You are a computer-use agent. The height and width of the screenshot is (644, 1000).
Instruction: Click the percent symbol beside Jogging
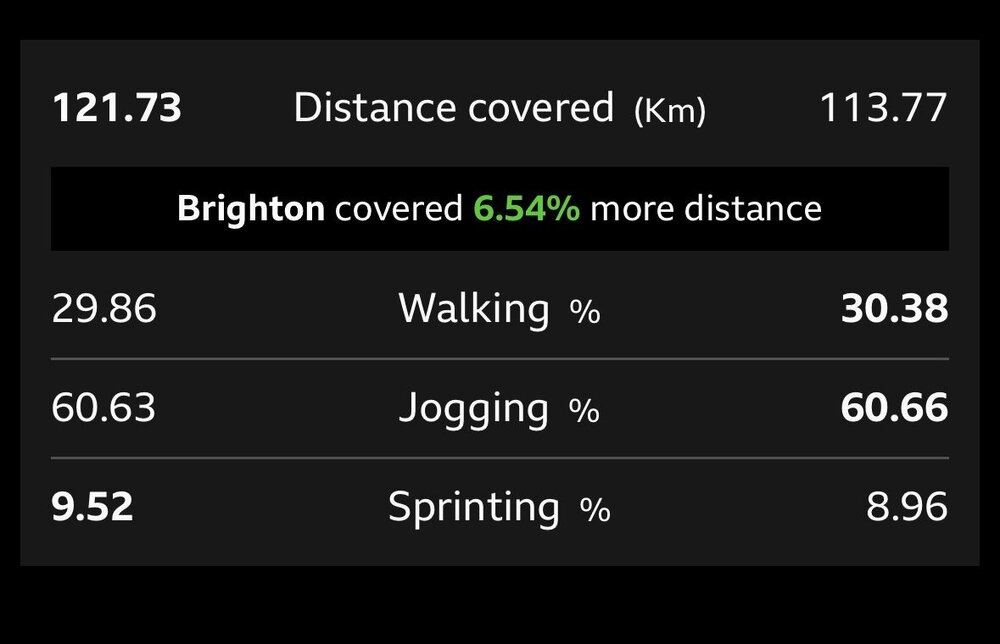(x=584, y=411)
